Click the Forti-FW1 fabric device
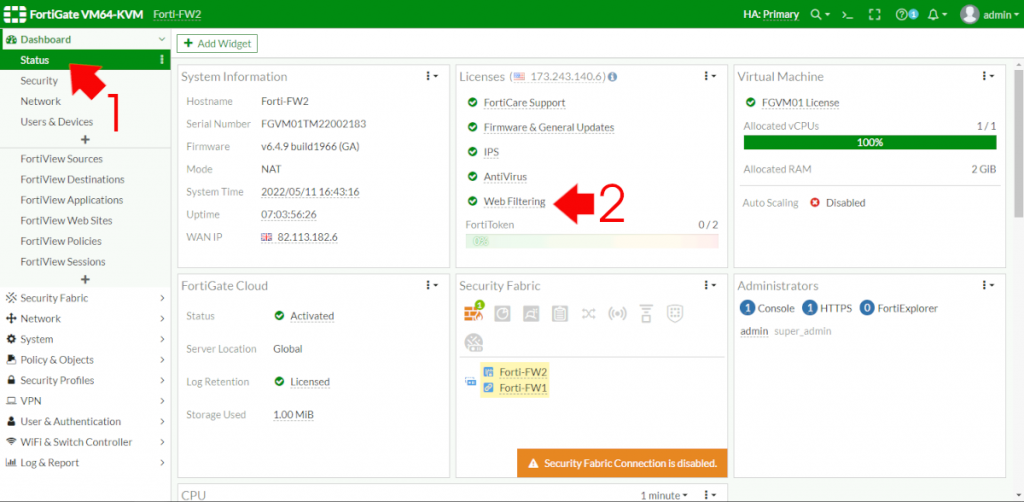This screenshot has height=502, width=1024. coord(523,388)
